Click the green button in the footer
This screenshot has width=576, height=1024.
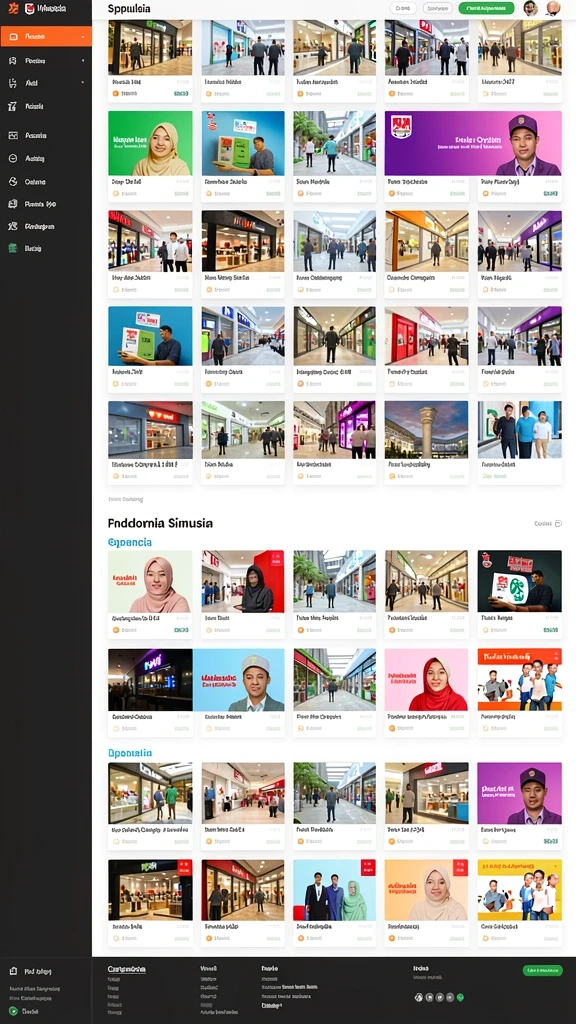point(542,970)
